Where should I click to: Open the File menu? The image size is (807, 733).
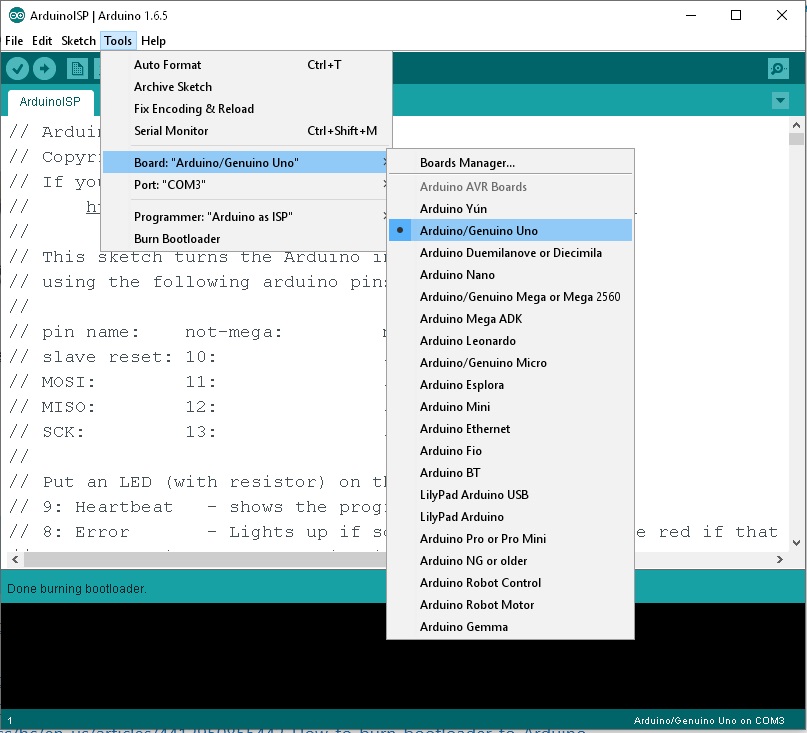(14, 41)
